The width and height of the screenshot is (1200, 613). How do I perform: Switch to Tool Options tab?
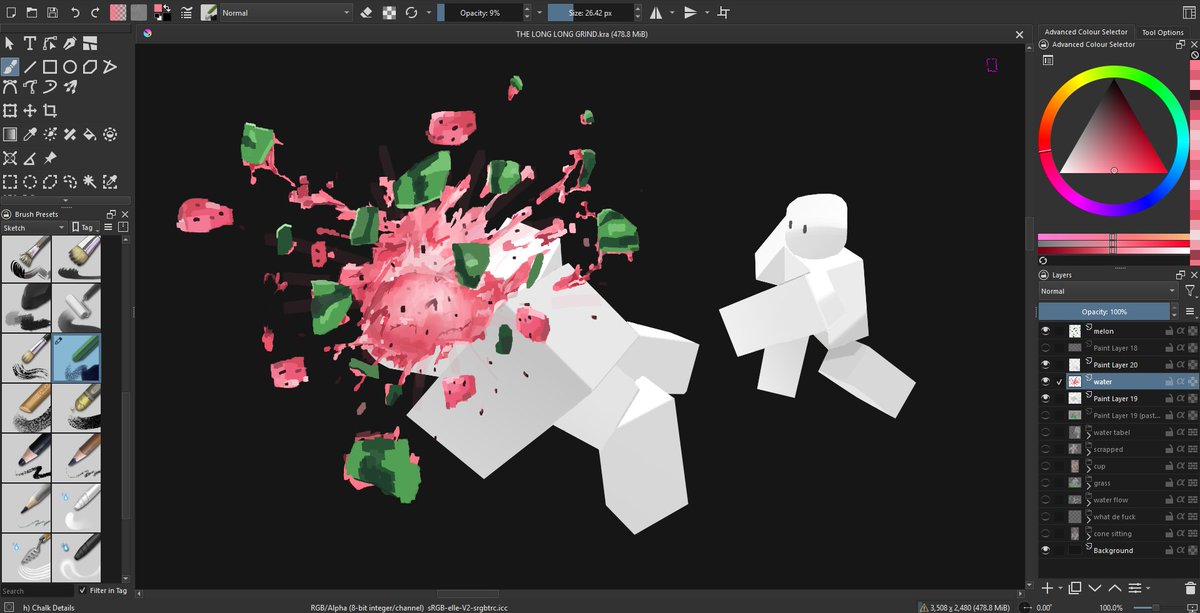point(1162,32)
